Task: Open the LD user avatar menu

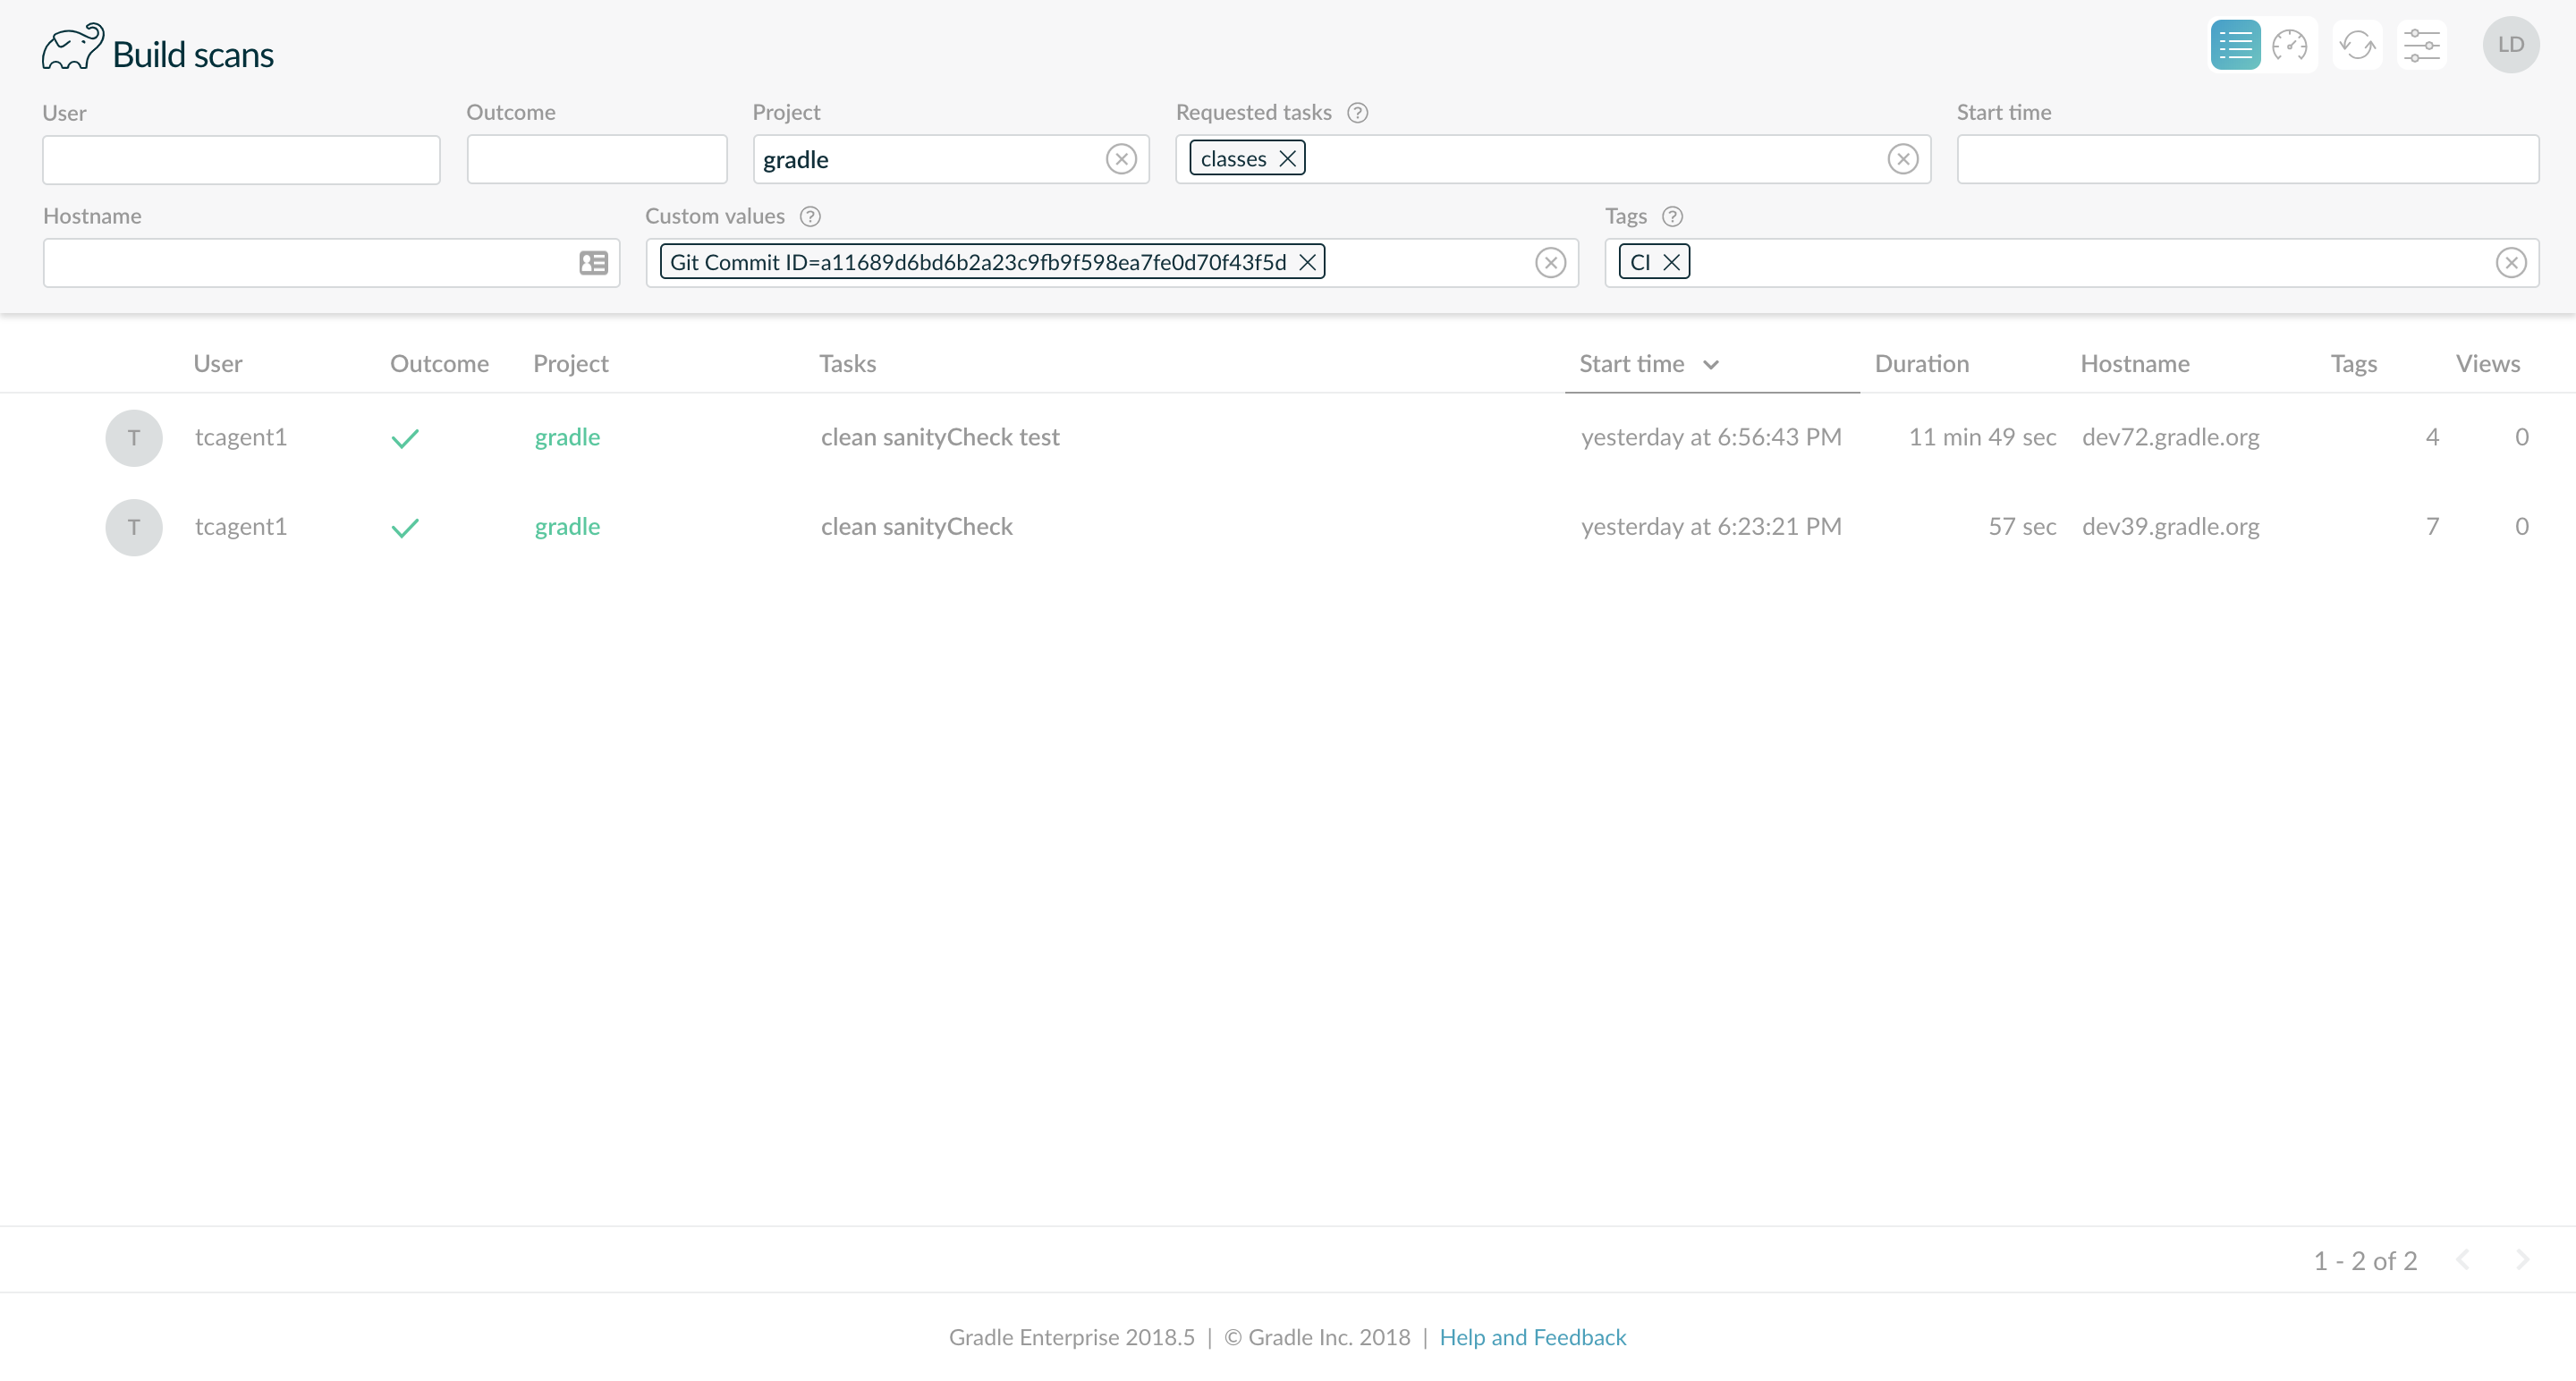Action: click(2510, 45)
